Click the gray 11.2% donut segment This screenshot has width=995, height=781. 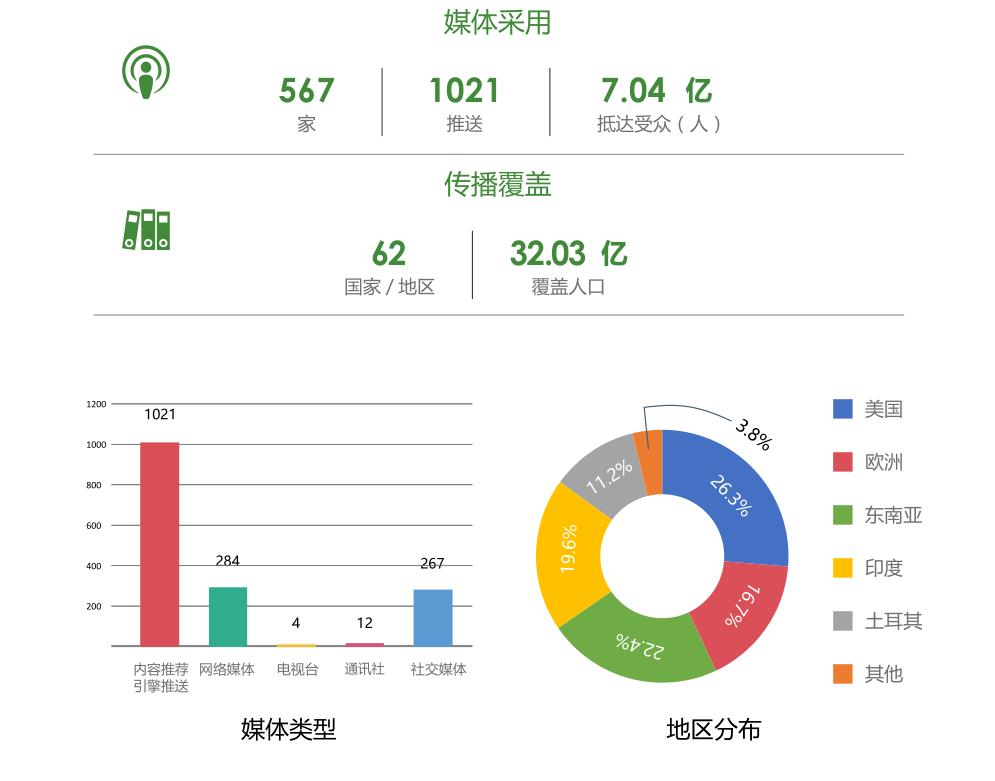click(x=606, y=477)
